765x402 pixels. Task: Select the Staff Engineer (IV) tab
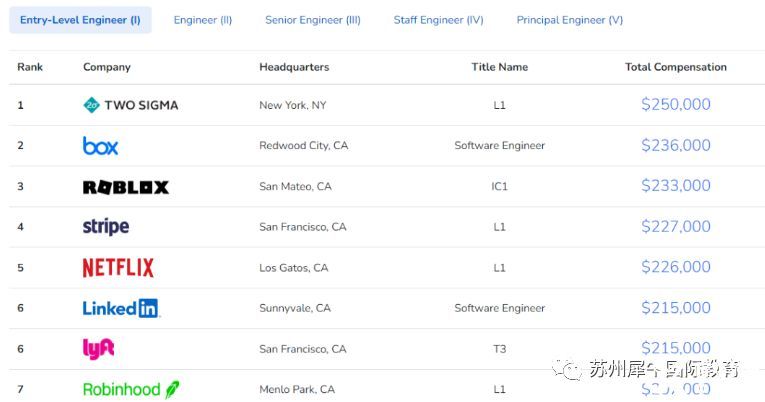tap(439, 20)
